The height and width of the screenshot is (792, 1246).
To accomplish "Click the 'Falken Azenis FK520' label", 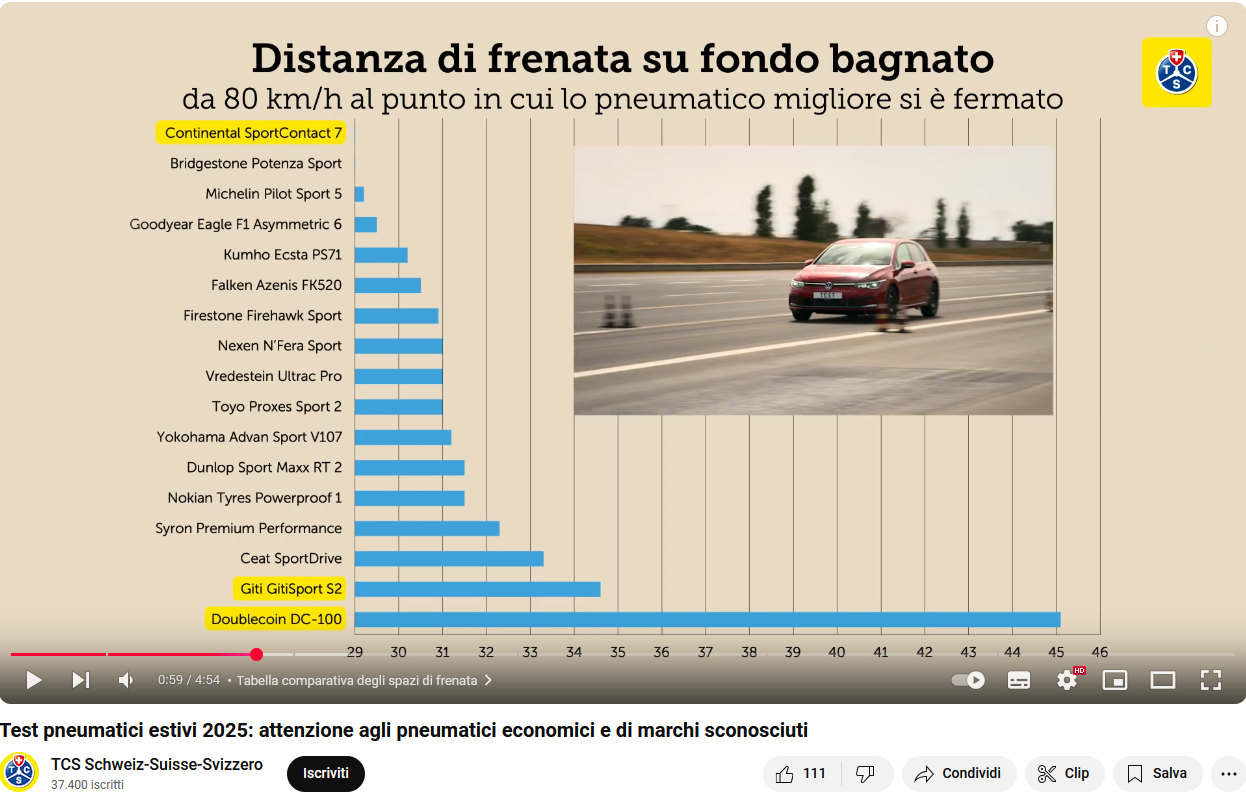I will tap(277, 285).
